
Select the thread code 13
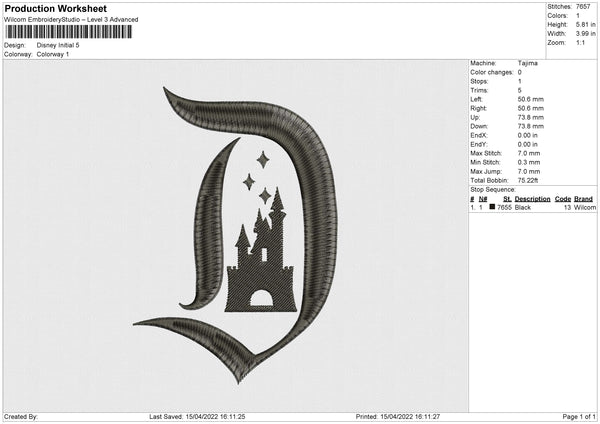click(x=567, y=207)
